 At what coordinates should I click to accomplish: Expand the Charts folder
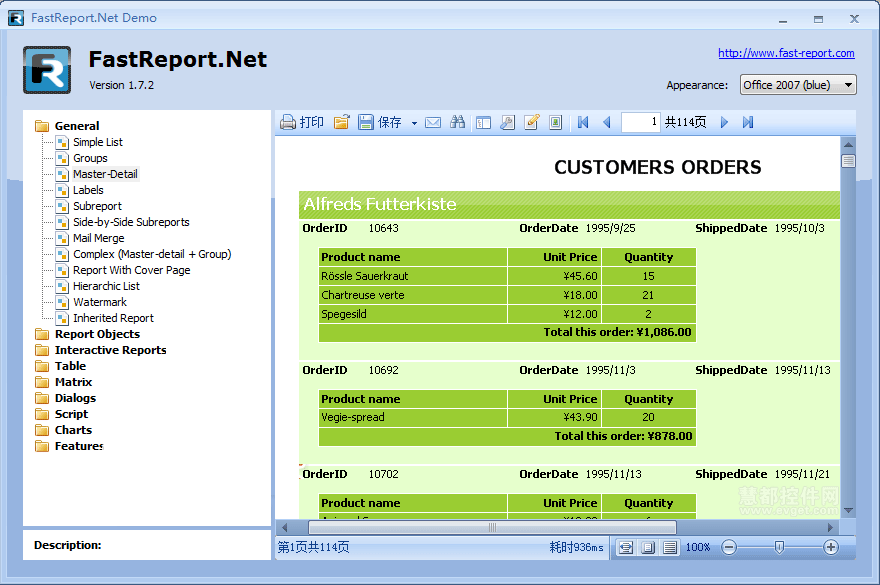coord(42,430)
